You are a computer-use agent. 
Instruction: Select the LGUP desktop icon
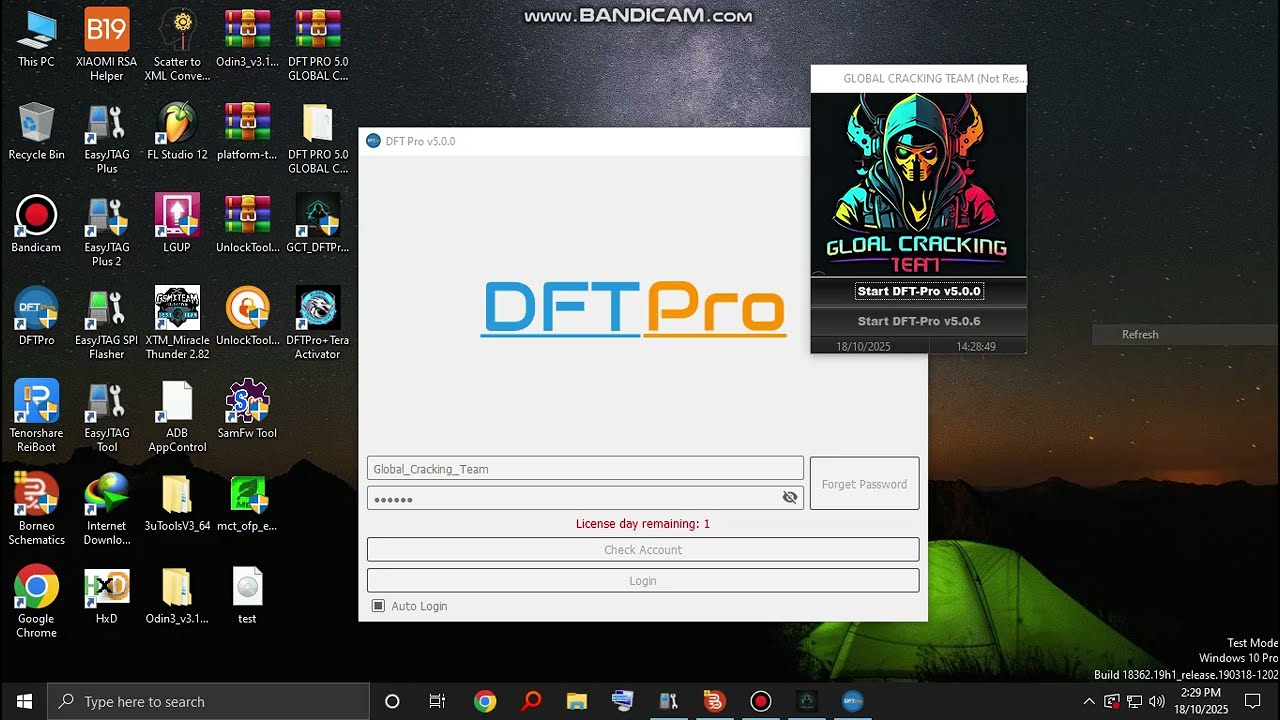tap(177, 224)
